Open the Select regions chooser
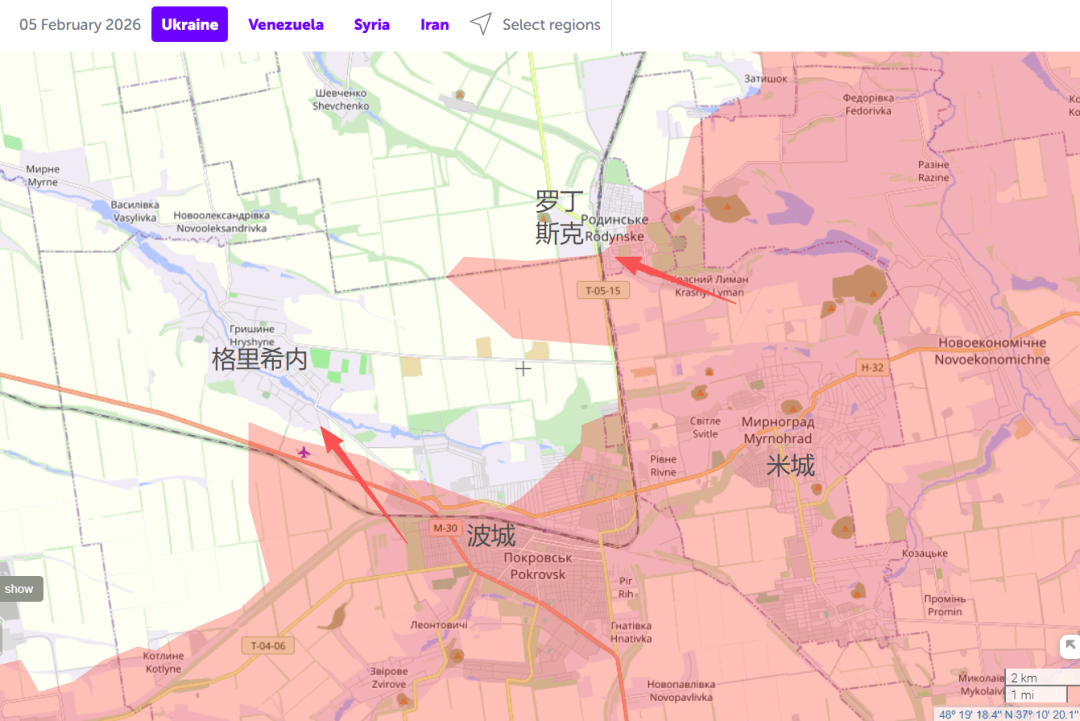 coord(551,25)
